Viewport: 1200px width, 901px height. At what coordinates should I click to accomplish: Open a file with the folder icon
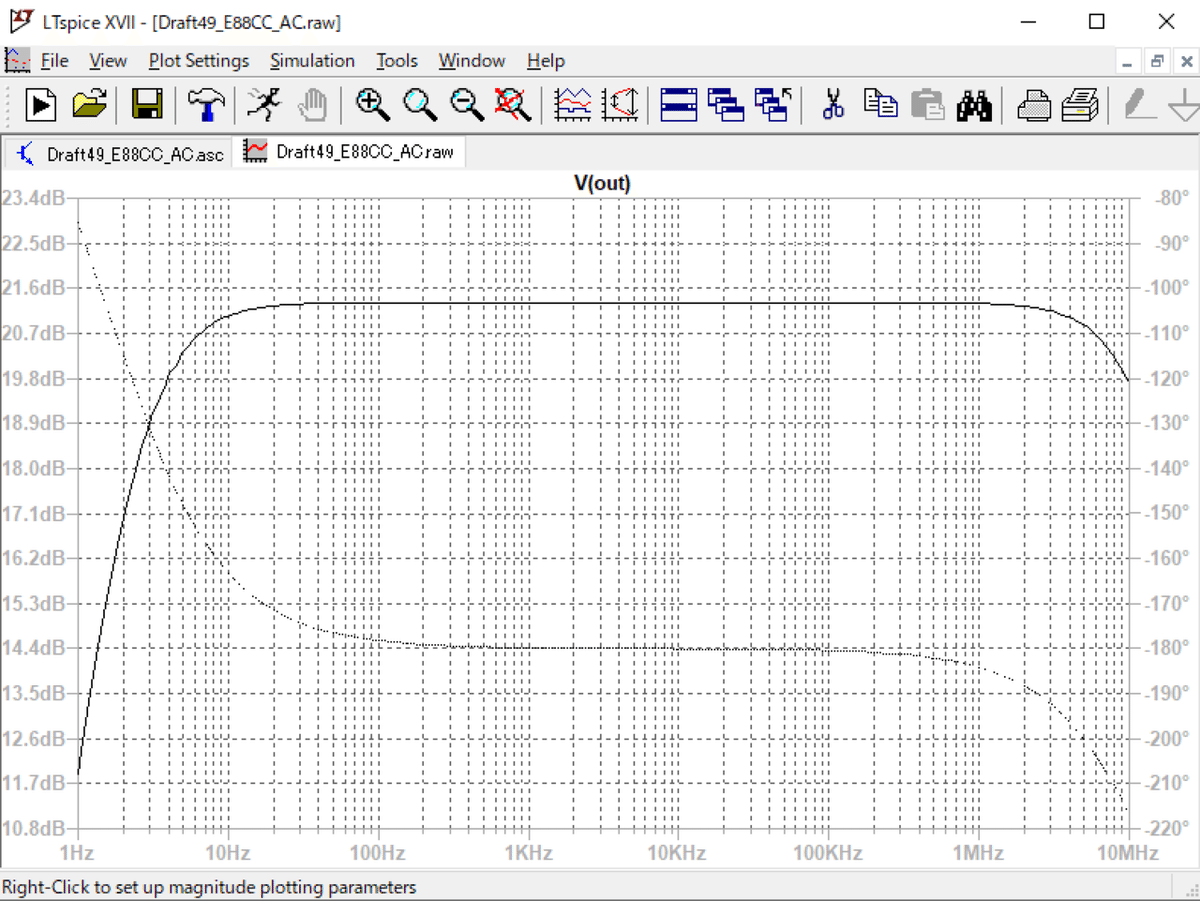(x=91, y=104)
